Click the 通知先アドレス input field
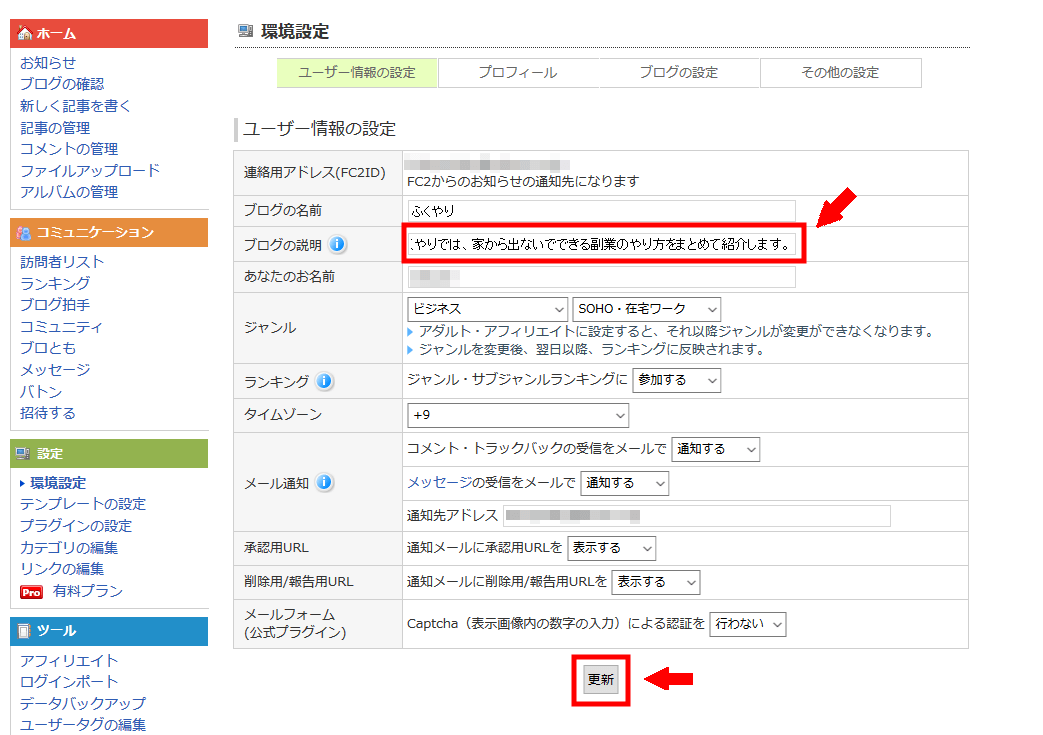Image resolution: width=1043 pixels, height=735 pixels. click(x=696, y=515)
